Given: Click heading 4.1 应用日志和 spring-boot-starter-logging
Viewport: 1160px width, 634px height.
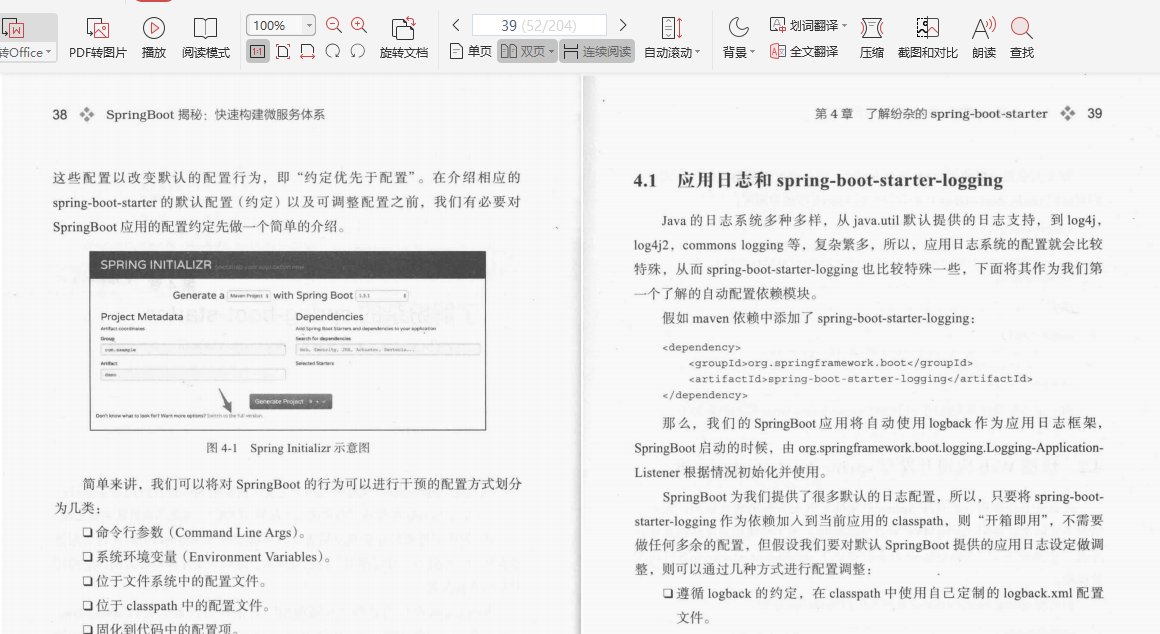Looking at the screenshot, I should click(x=818, y=181).
